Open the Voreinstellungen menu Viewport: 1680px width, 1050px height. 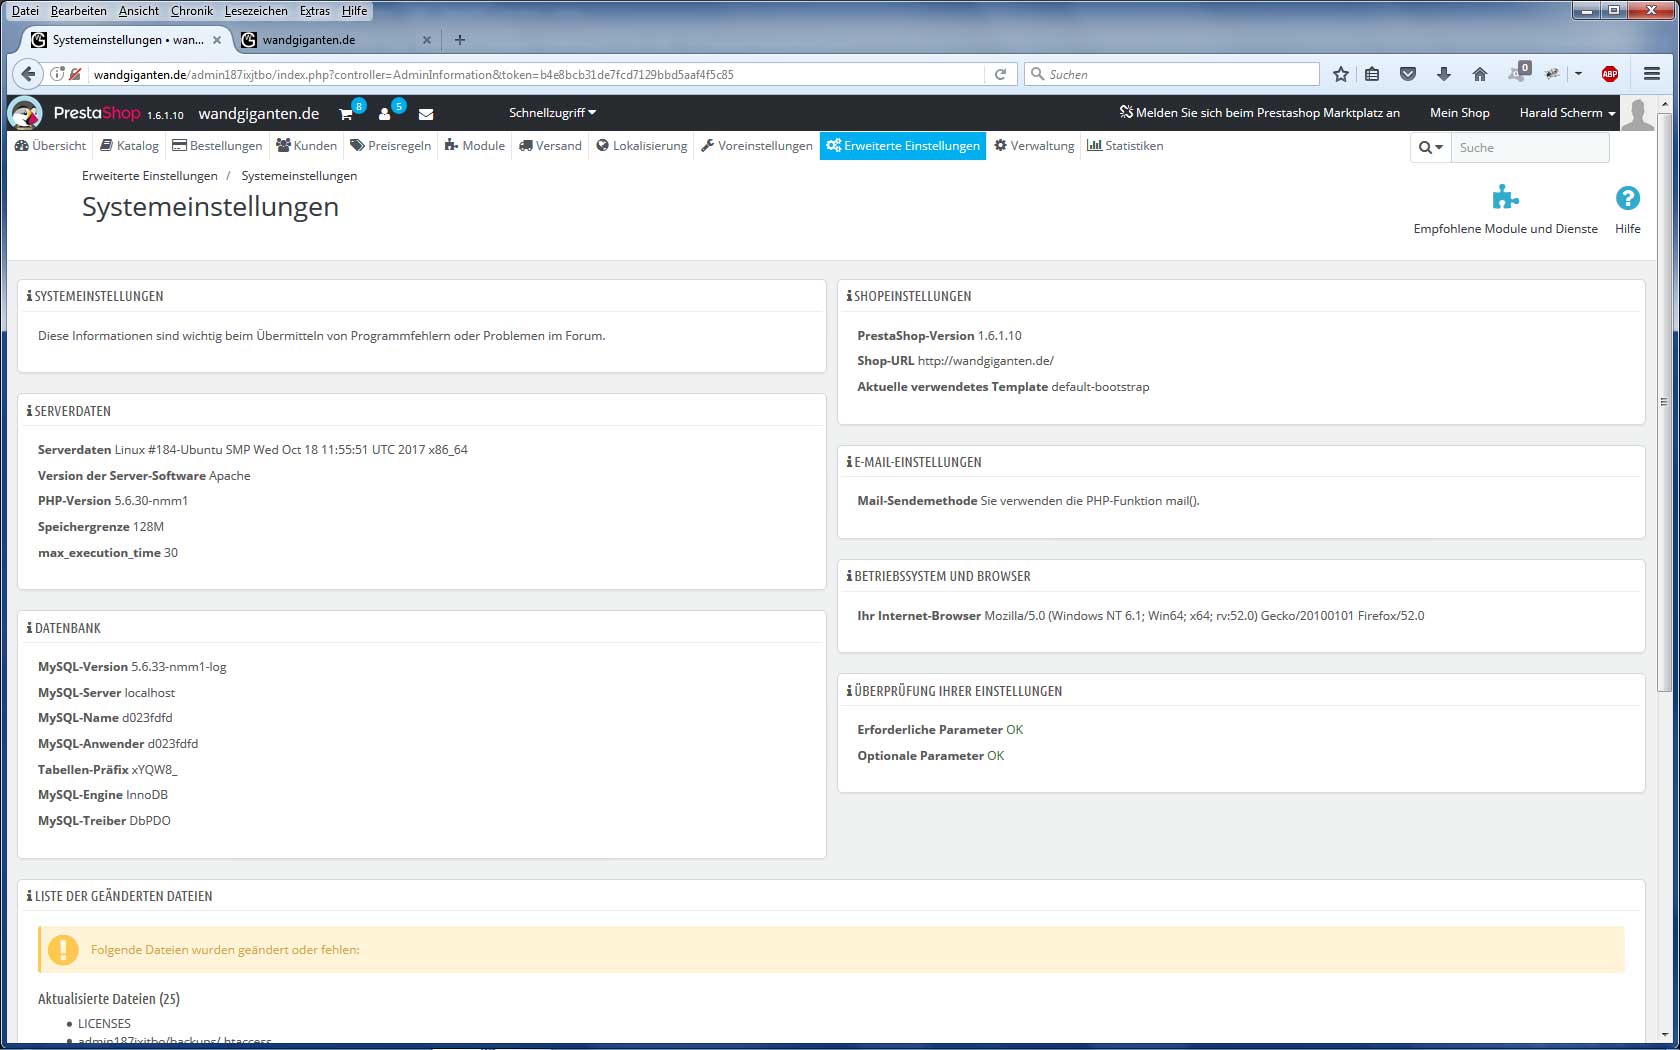[x=757, y=146]
